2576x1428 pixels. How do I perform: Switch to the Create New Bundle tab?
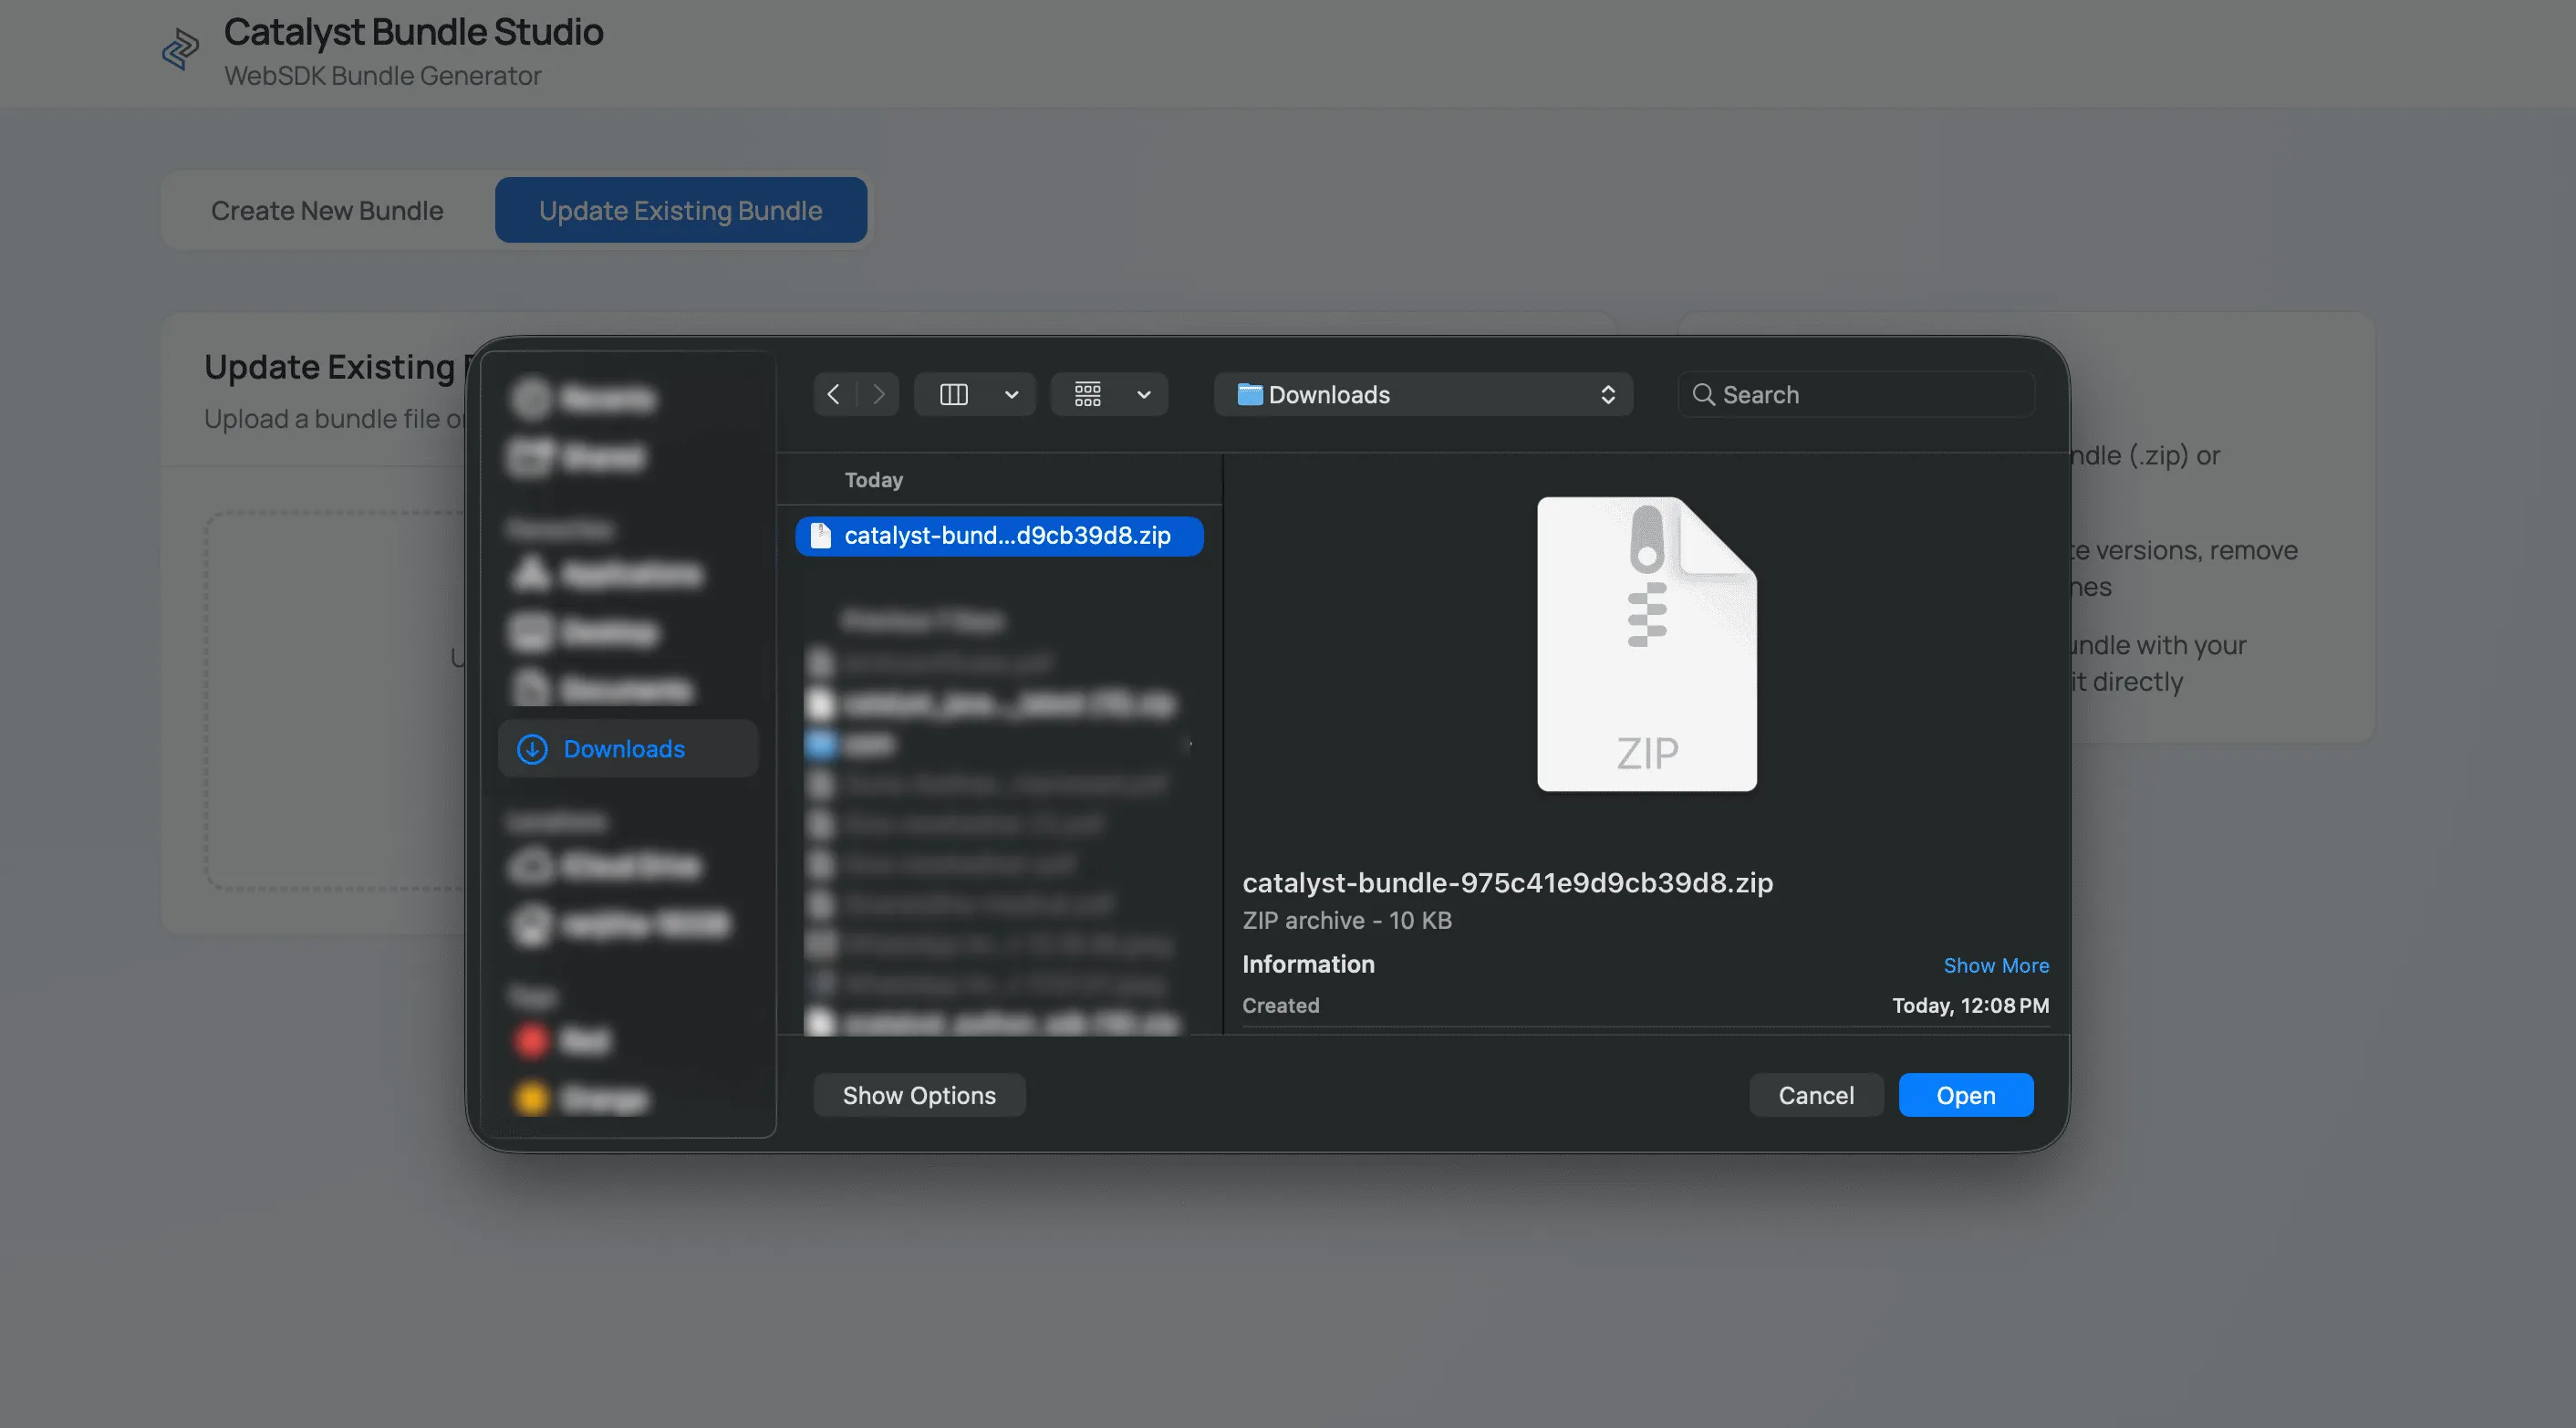pyautogui.click(x=327, y=210)
